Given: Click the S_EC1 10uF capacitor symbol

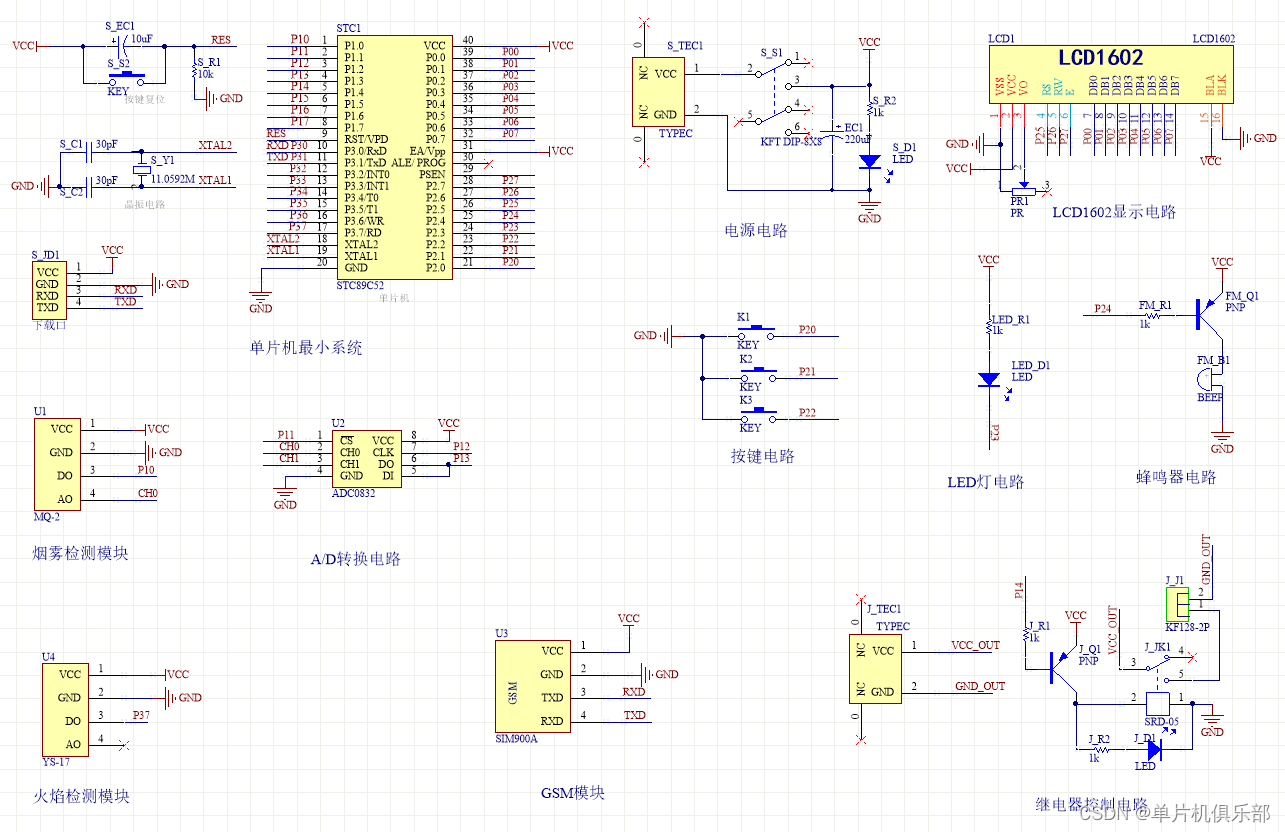Looking at the screenshot, I should pos(120,46).
